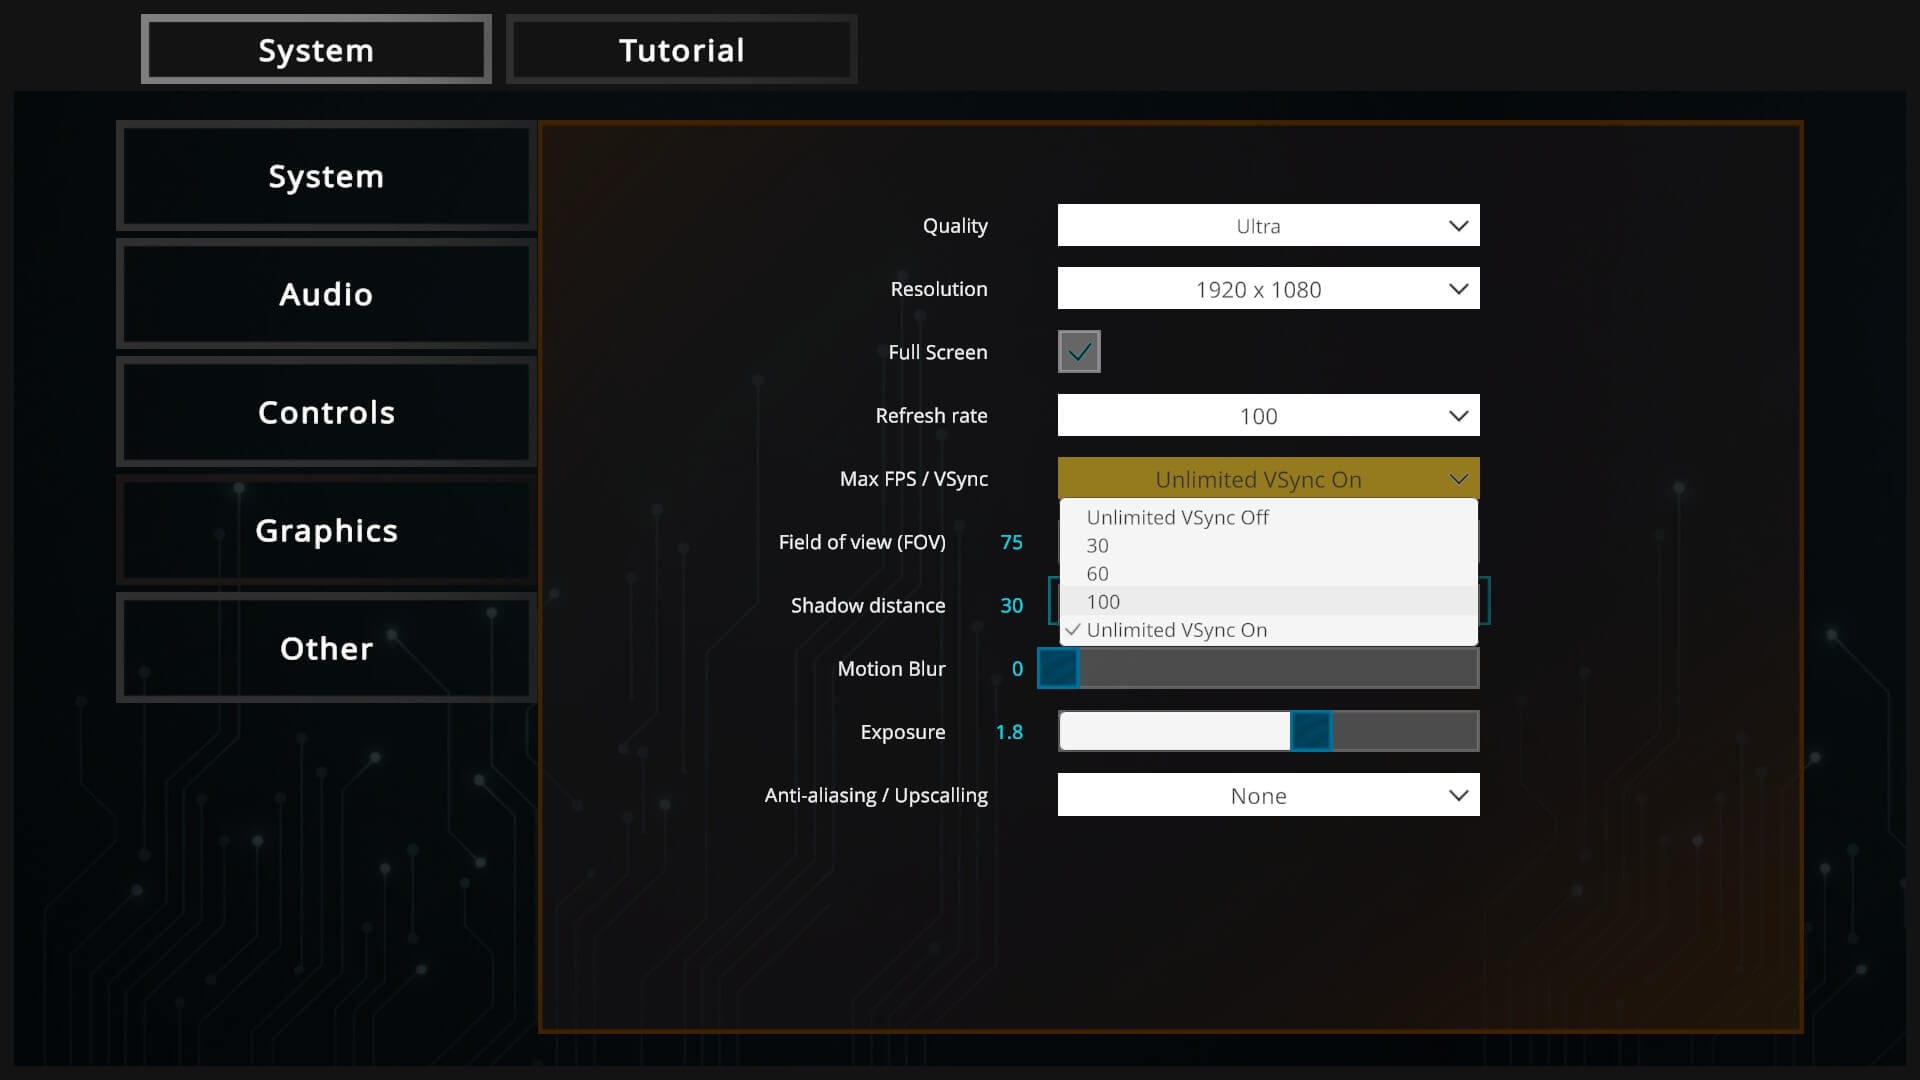Open the Quality dropdown
Screen dimensions: 1920x1080
pos(1268,226)
